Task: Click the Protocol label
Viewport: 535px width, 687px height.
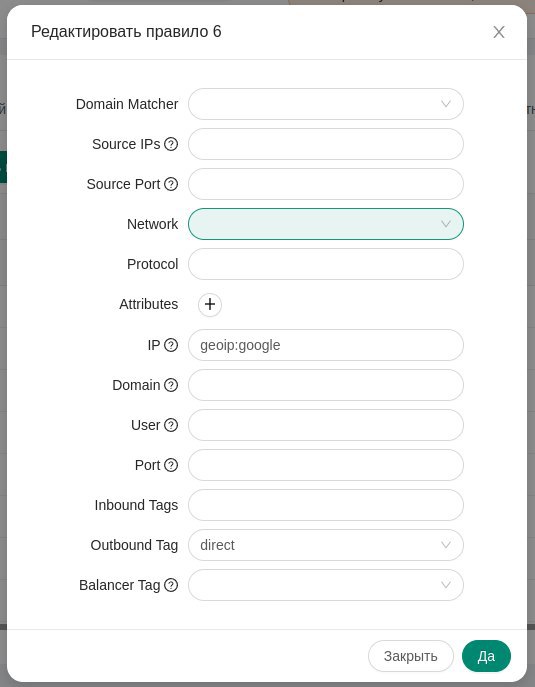Action: click(x=152, y=264)
